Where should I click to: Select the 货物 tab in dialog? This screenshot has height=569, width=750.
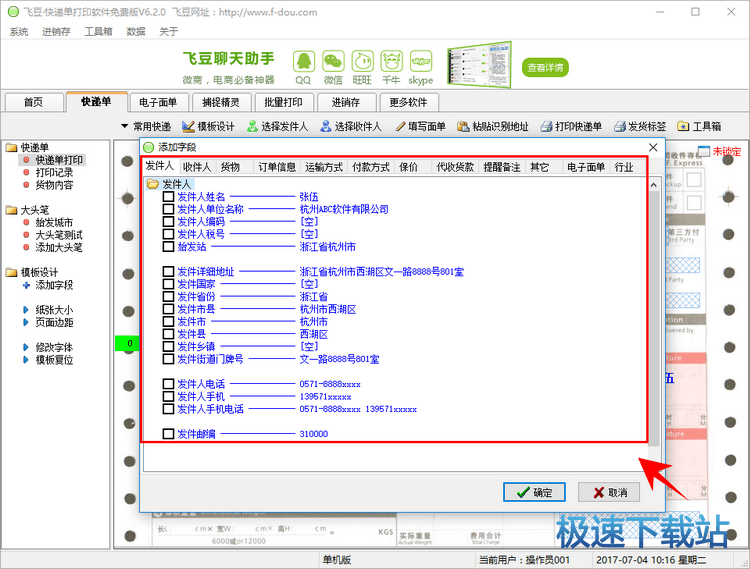230,167
